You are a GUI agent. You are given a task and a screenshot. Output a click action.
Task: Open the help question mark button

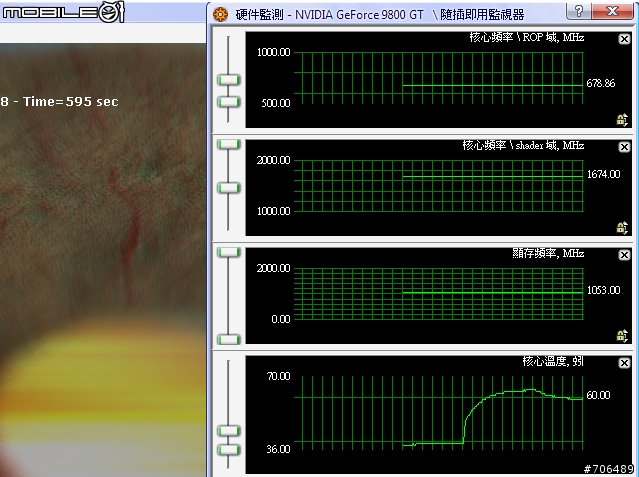tap(579, 11)
